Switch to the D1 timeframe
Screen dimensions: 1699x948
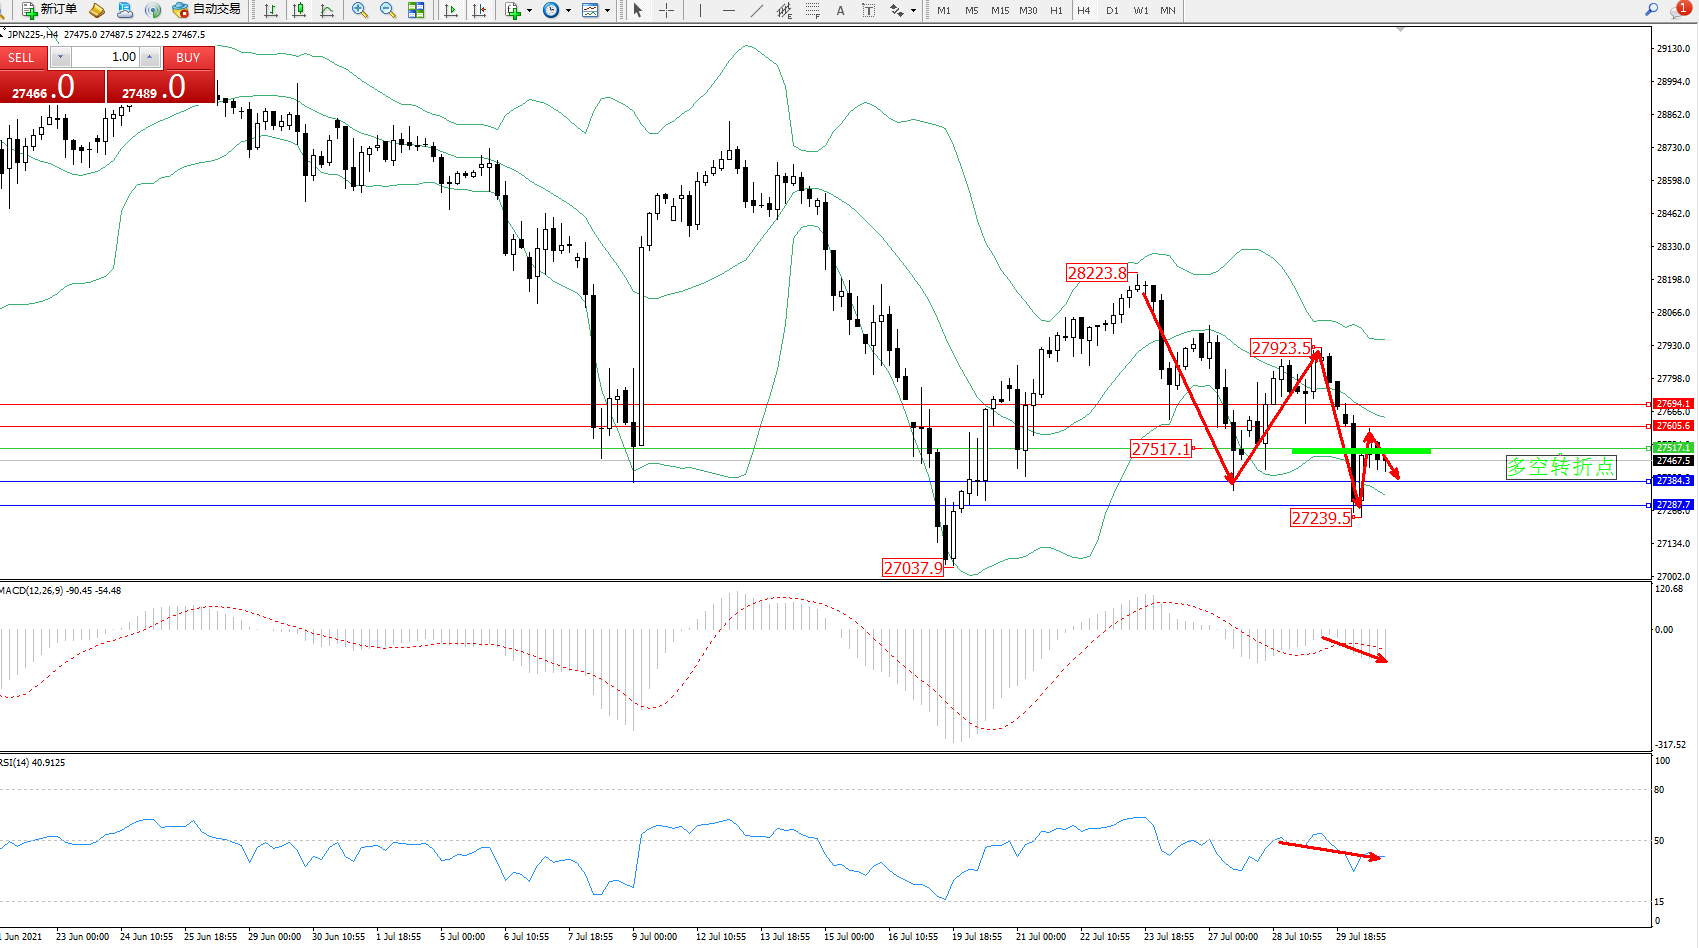1112,10
